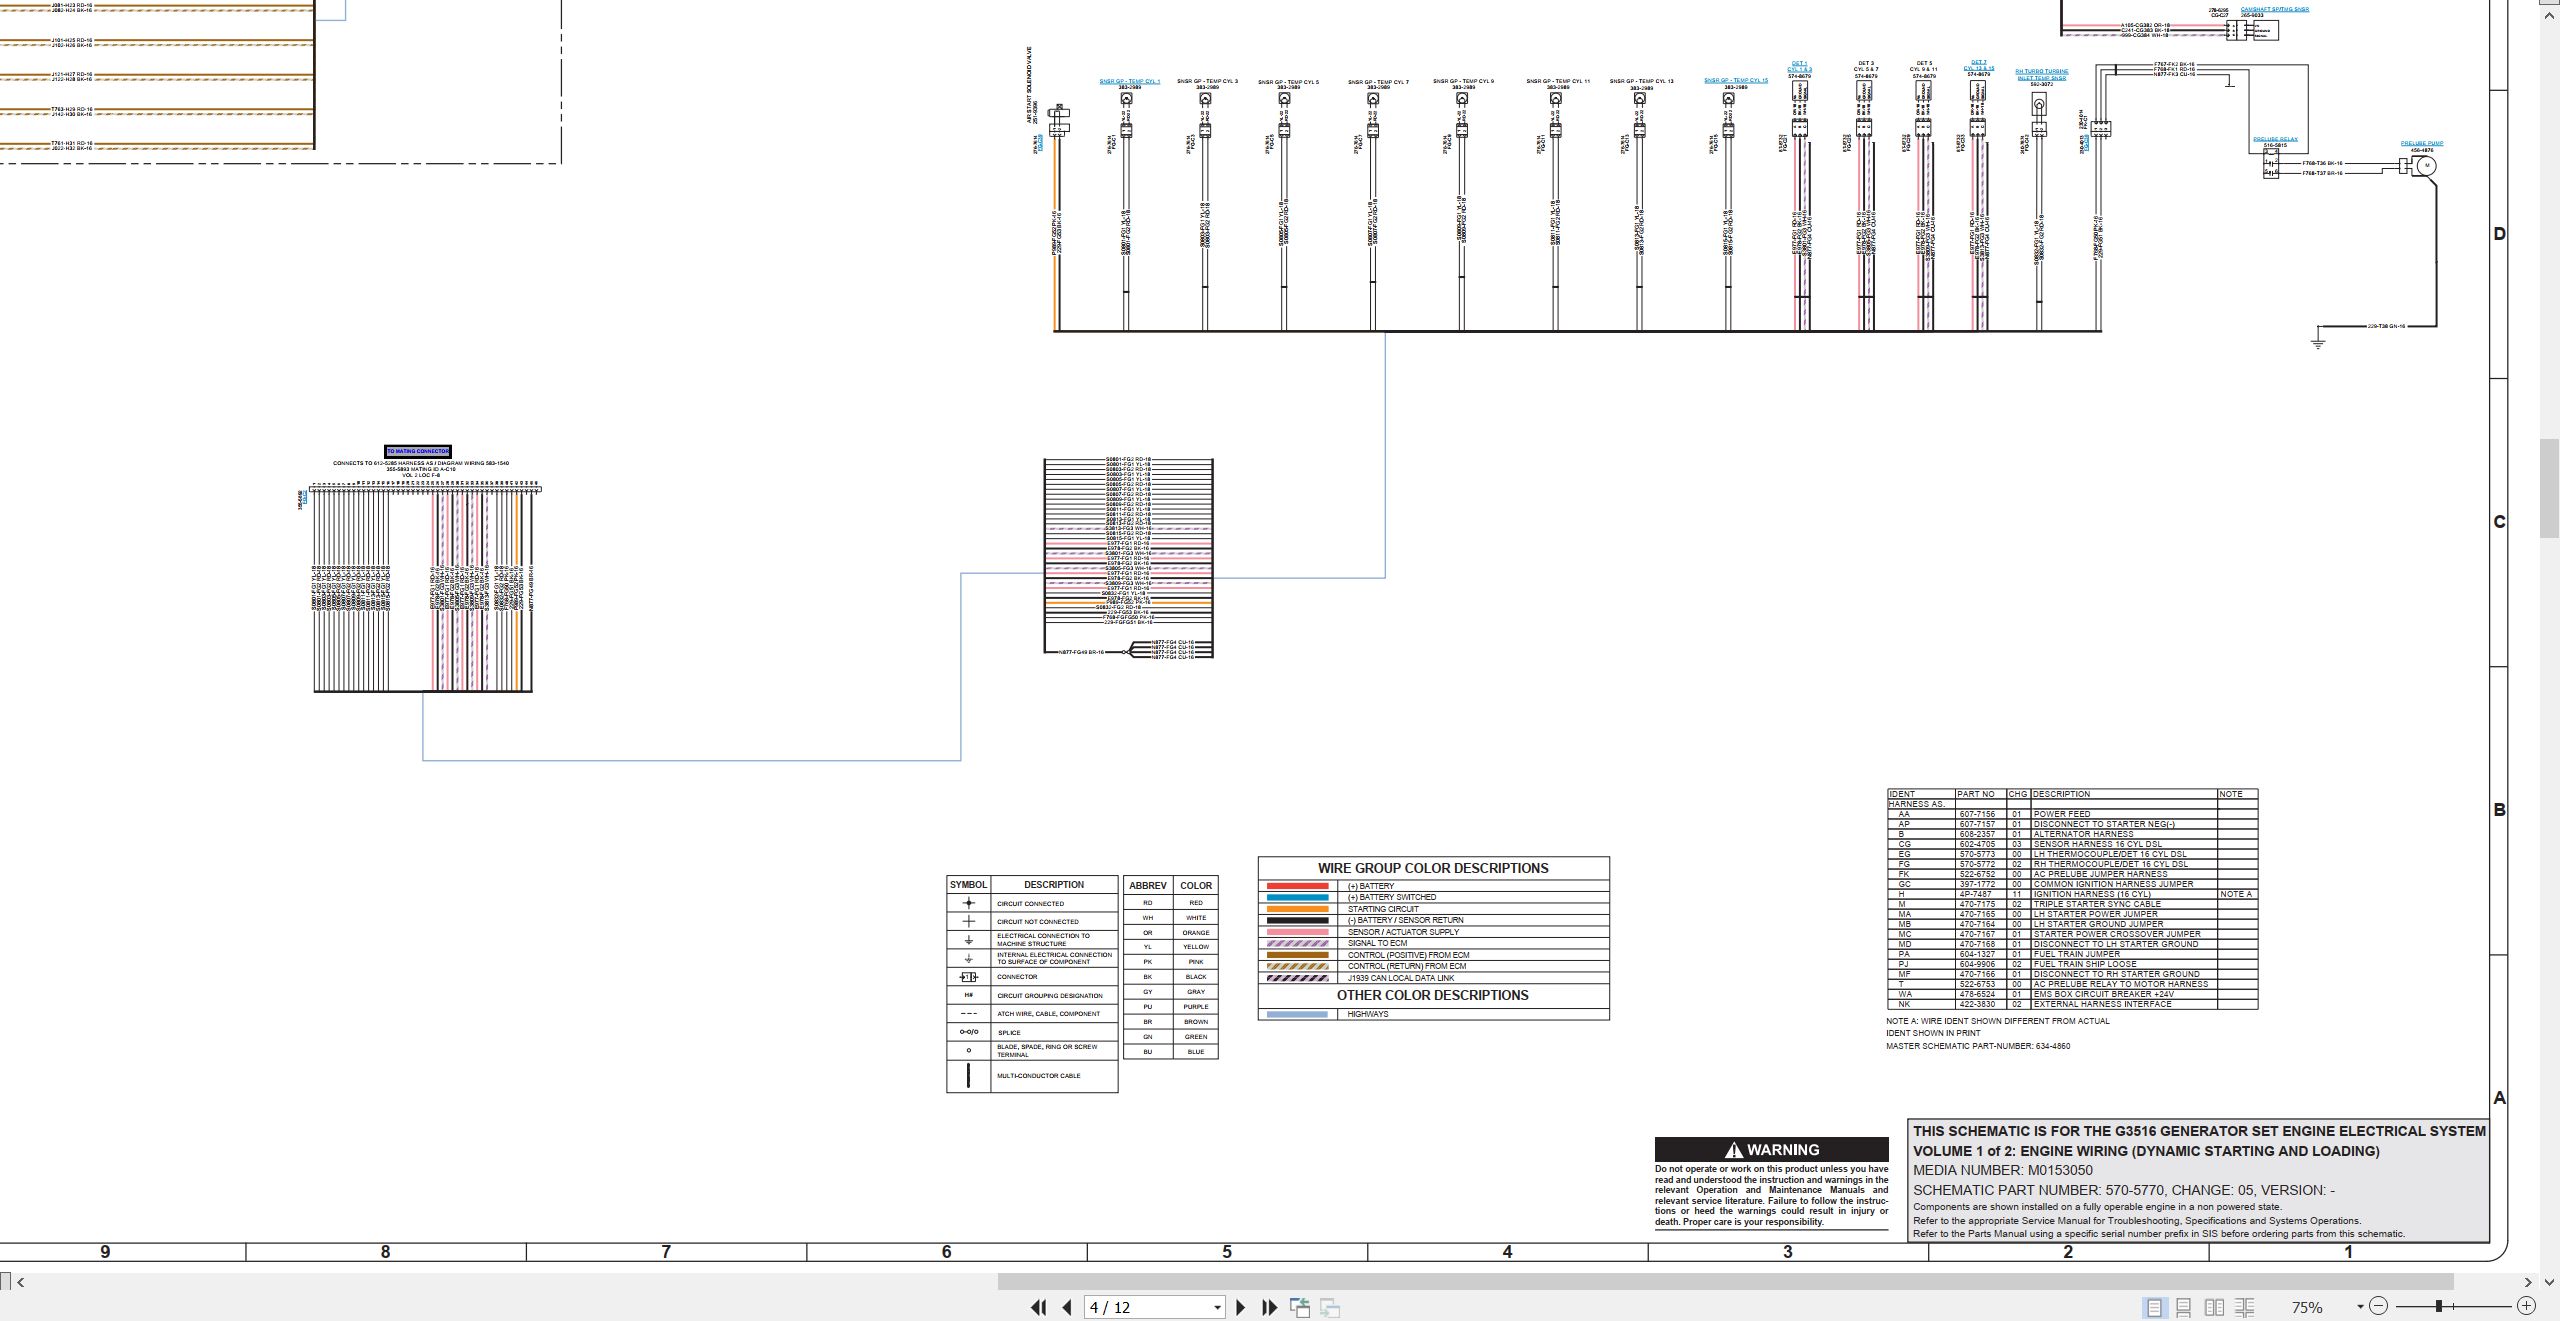Click the horizontal scrollbar right arrow
The image size is (2560, 1321).
(2528, 1282)
